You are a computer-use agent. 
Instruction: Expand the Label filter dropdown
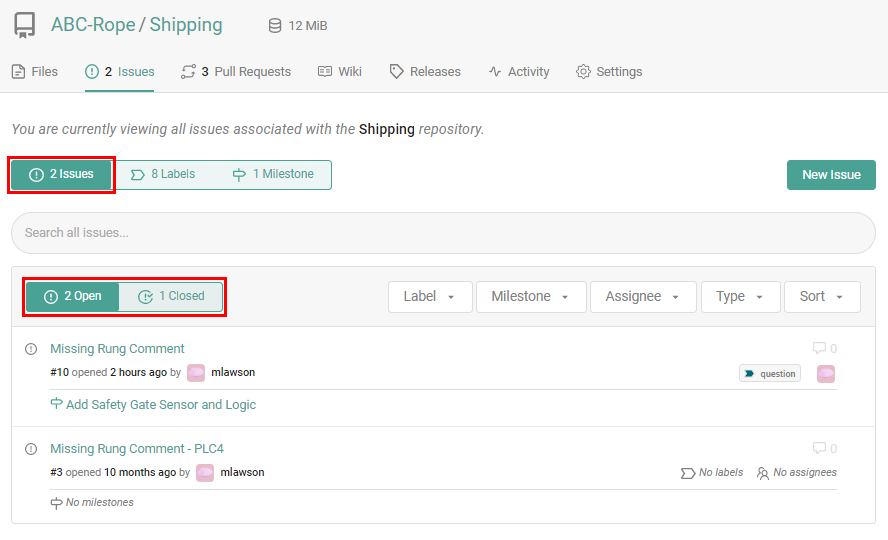click(429, 297)
